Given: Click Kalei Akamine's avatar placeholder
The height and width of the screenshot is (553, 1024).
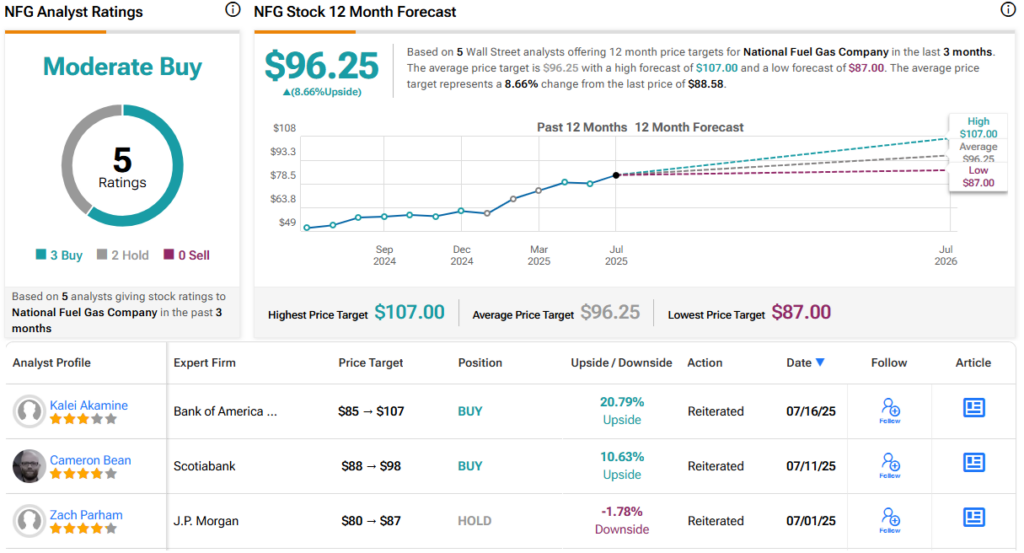Looking at the screenshot, I should 29,411.
